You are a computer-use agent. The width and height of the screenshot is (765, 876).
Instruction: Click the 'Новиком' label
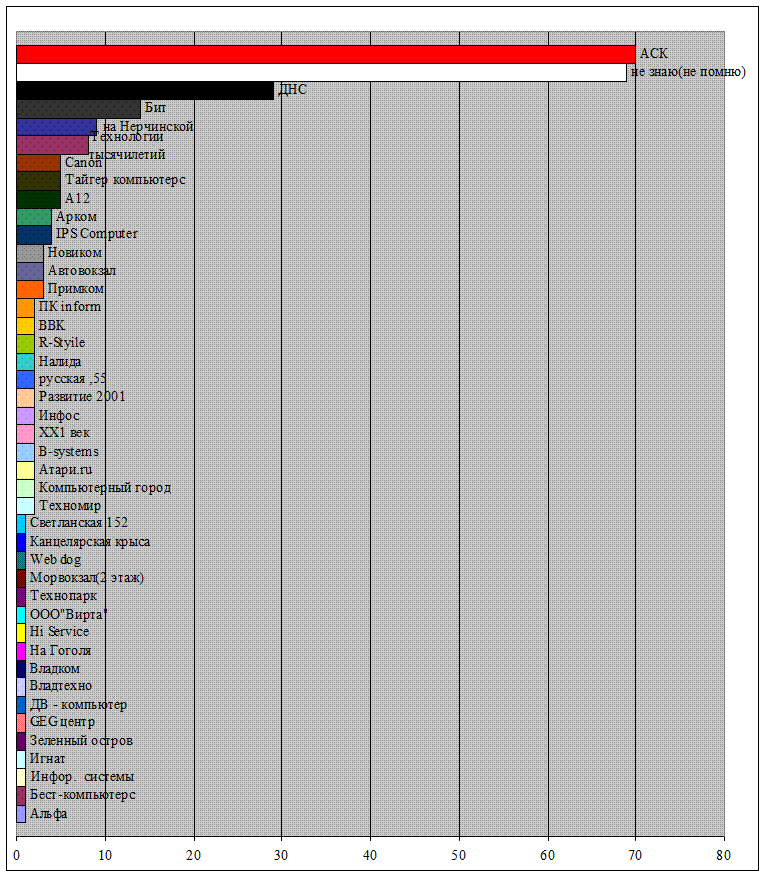coord(74,253)
